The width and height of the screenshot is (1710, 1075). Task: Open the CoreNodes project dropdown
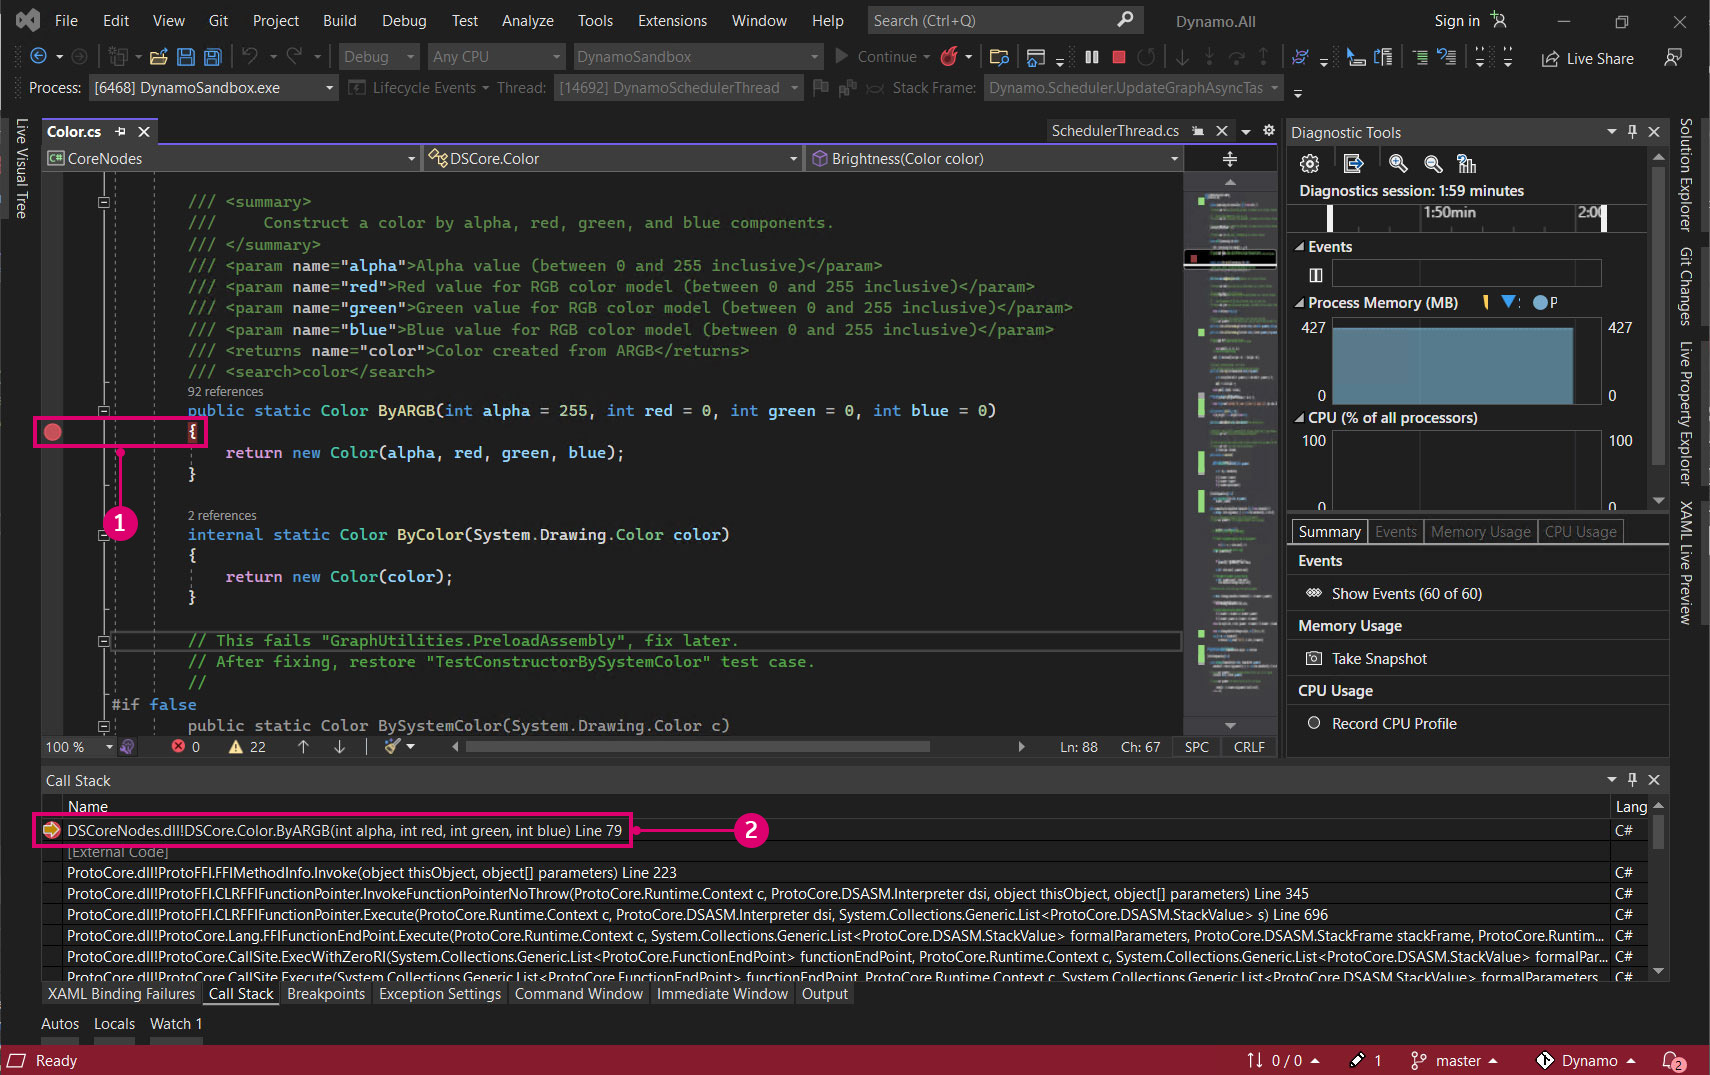pos(231,159)
